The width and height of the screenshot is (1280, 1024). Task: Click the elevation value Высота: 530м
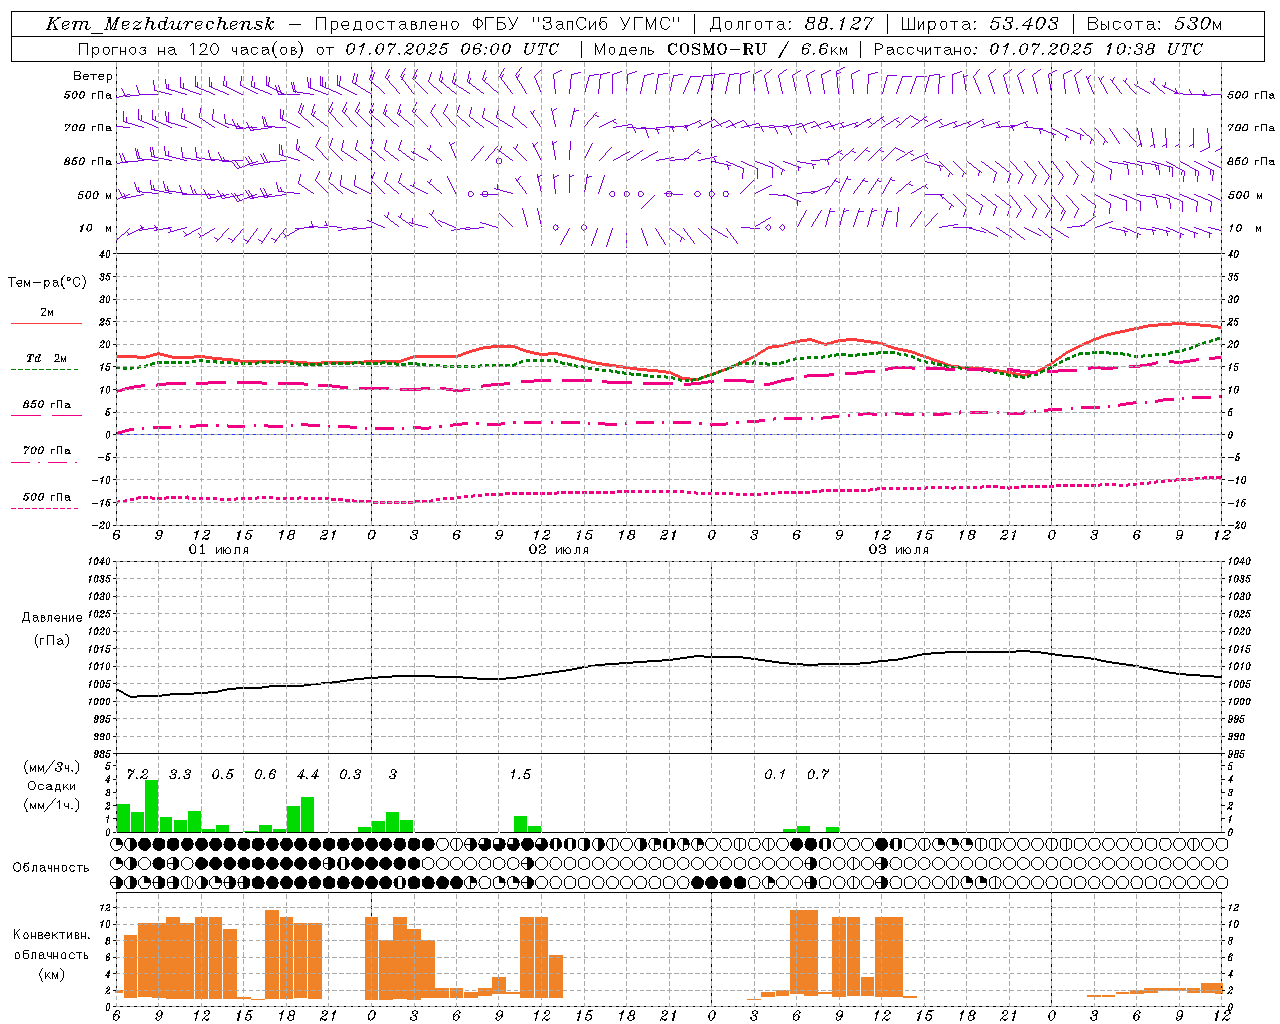(x=1154, y=24)
